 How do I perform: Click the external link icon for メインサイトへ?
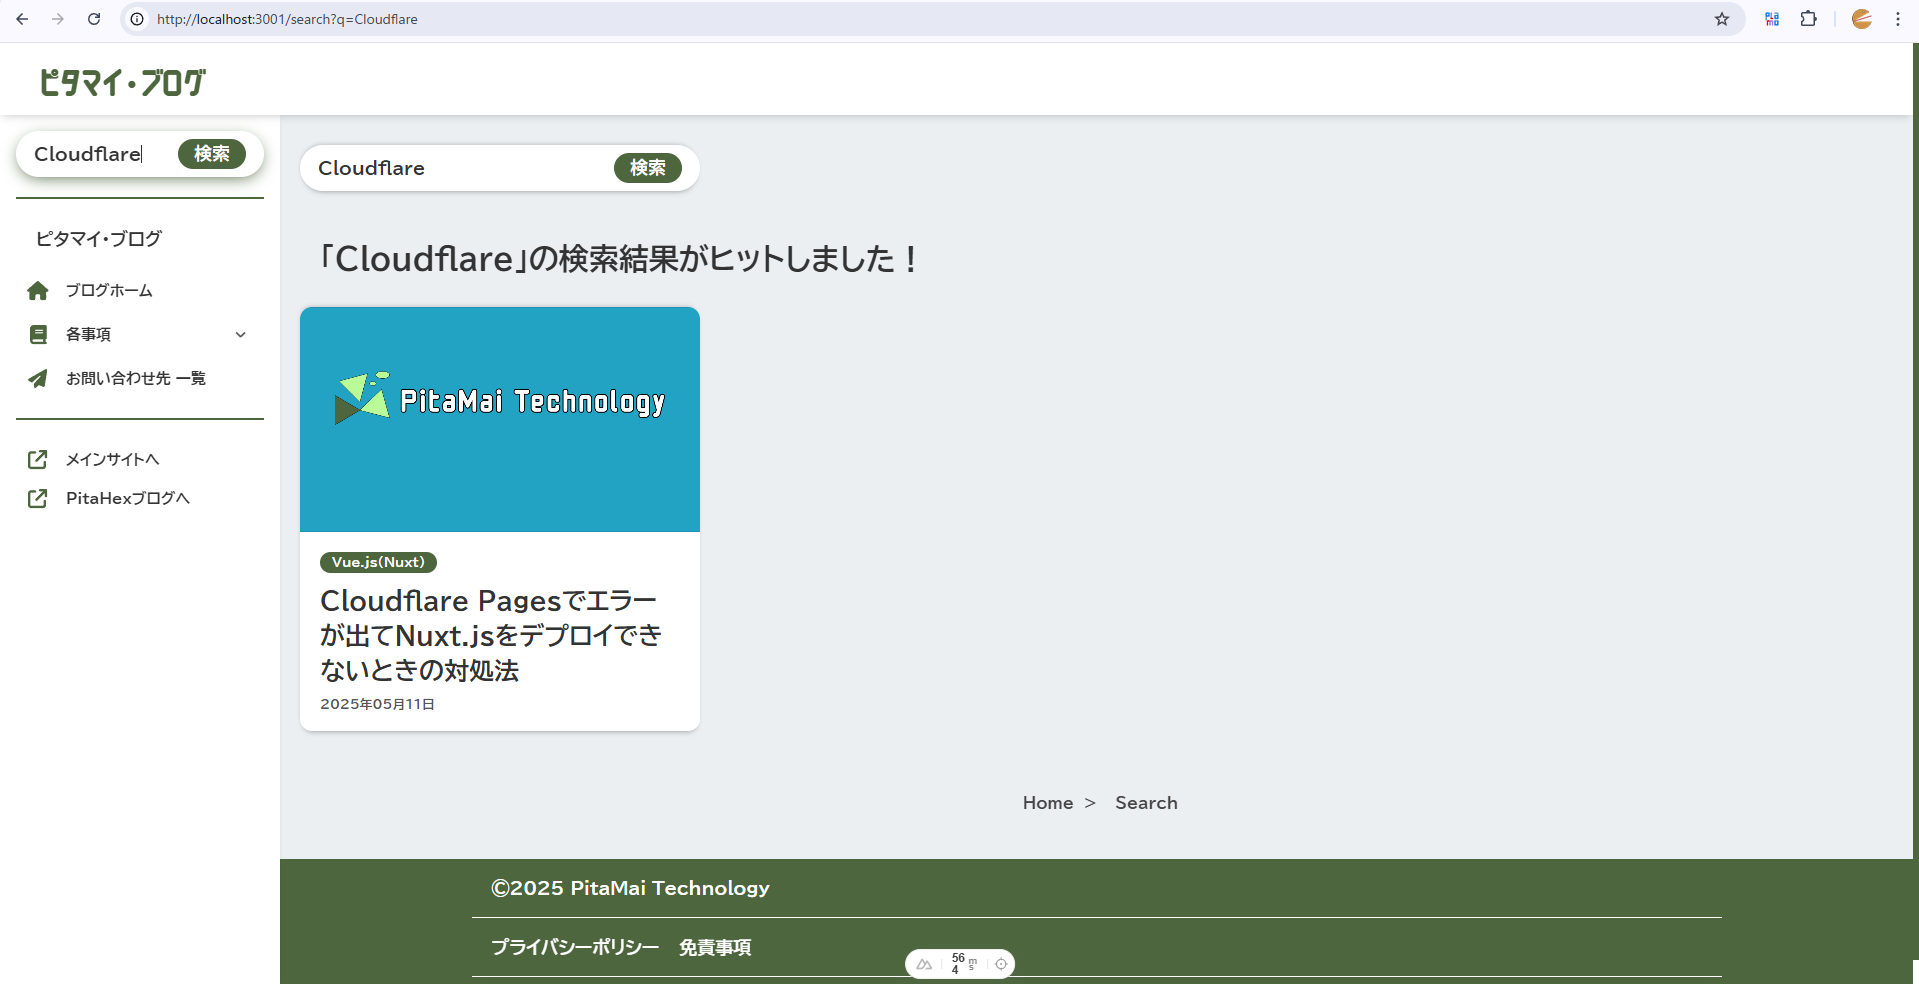point(38,460)
